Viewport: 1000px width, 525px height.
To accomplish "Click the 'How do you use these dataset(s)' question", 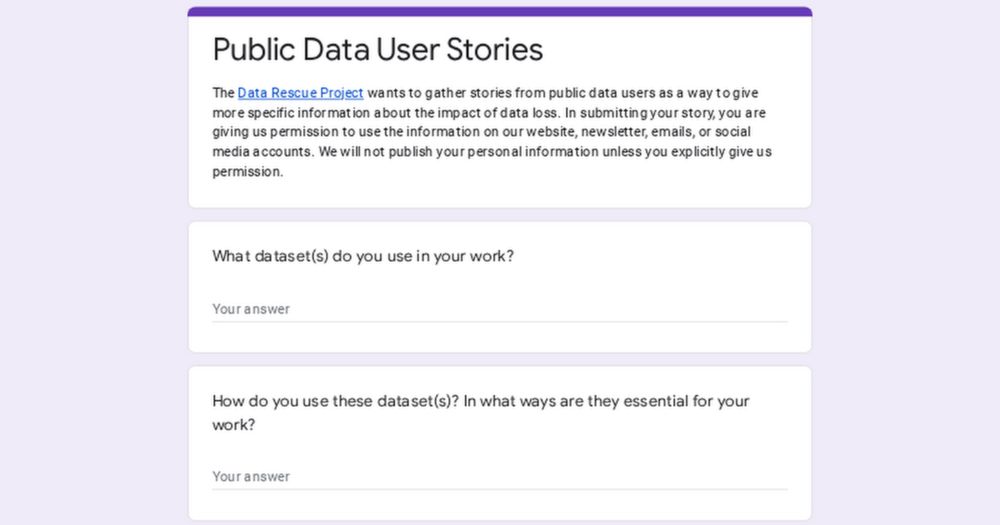I will pos(480,401).
